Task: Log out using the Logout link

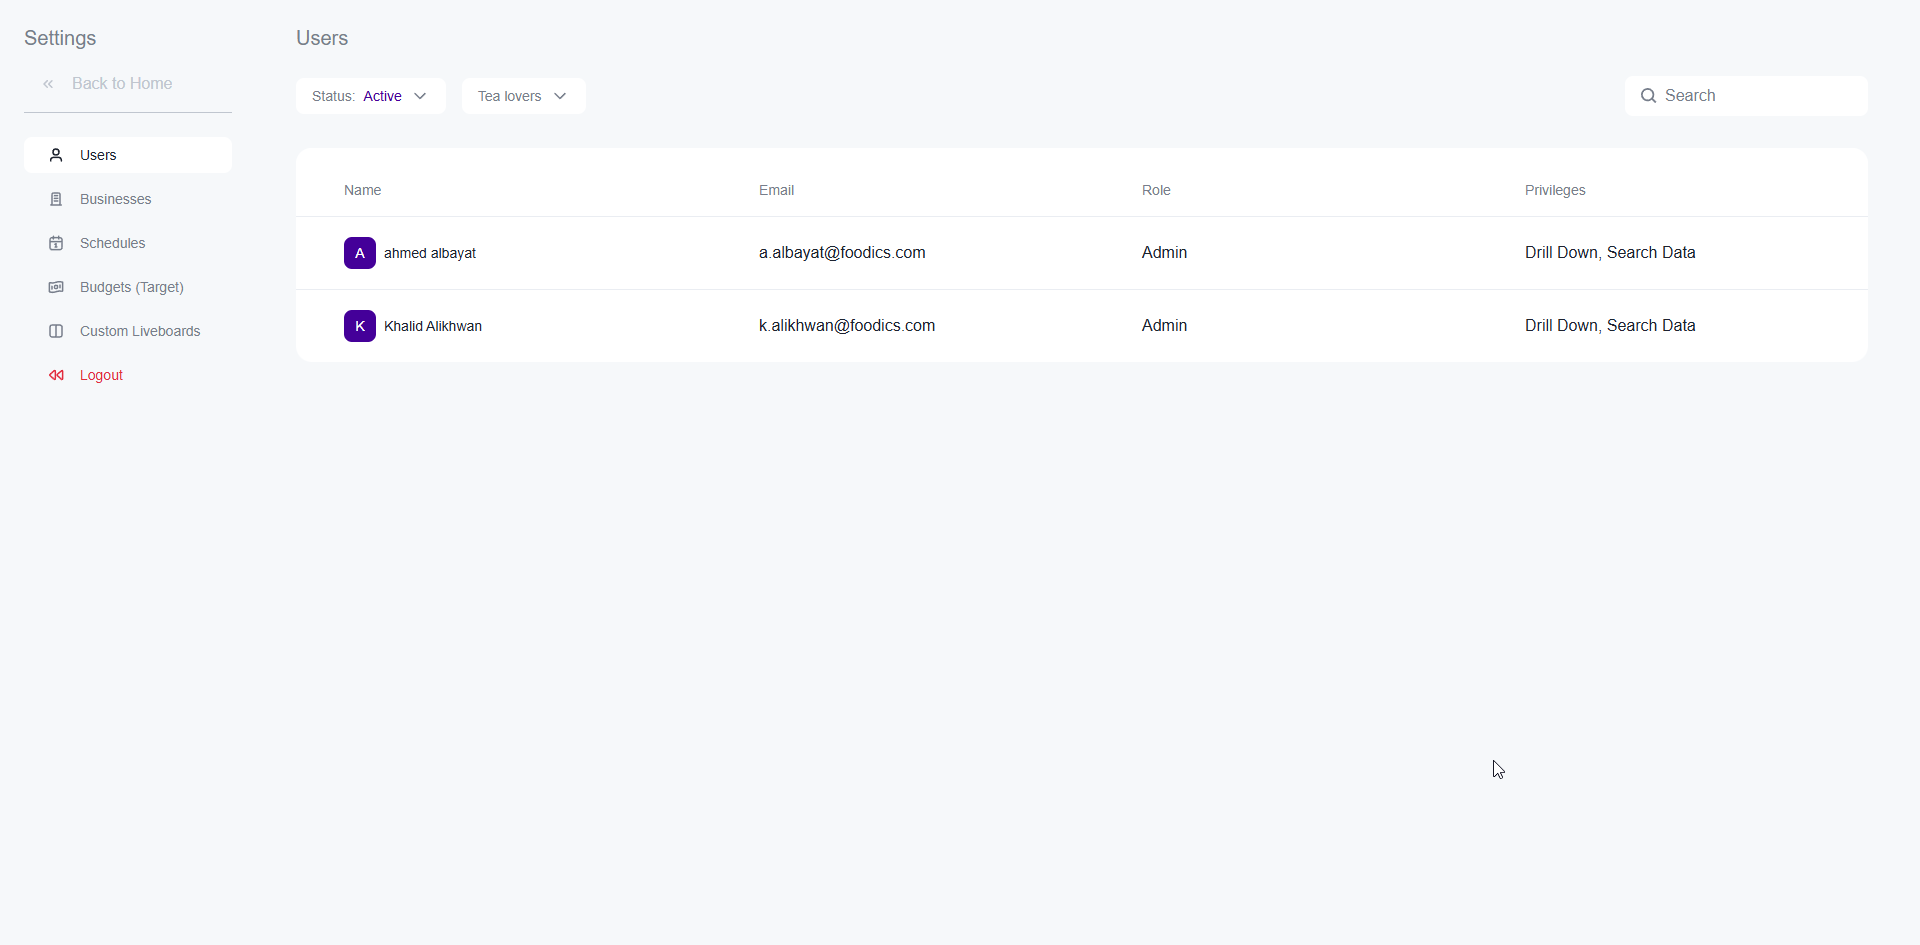Action: click(x=102, y=375)
